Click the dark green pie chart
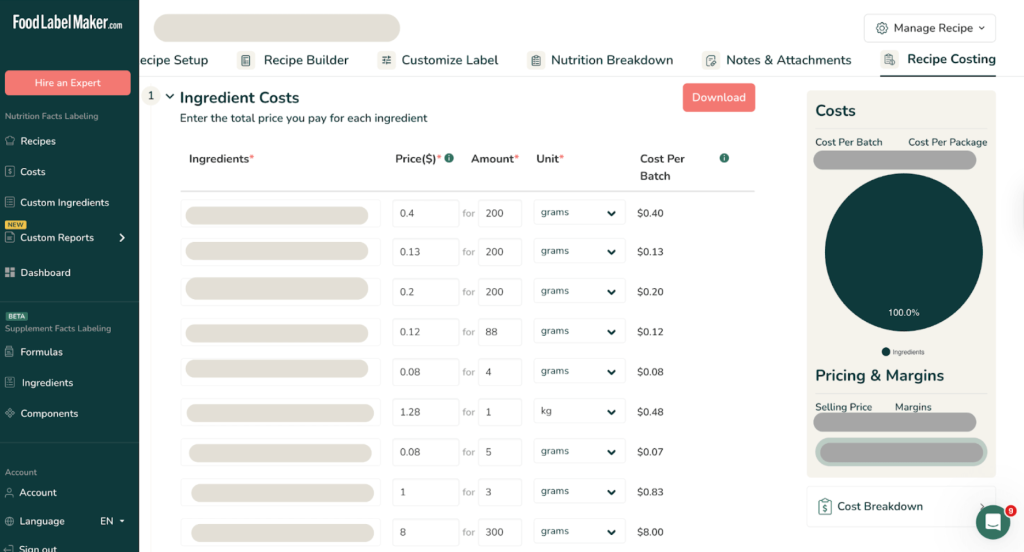The height and width of the screenshot is (552, 1024). point(903,252)
